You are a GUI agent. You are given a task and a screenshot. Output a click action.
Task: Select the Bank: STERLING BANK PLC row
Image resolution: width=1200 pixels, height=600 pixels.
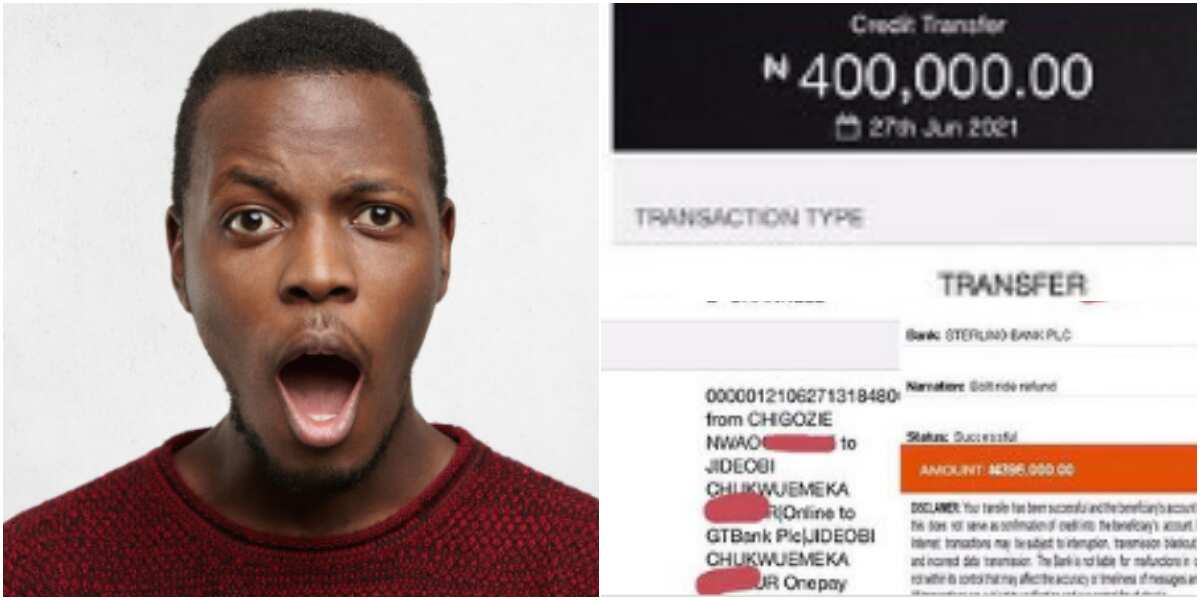[988, 336]
